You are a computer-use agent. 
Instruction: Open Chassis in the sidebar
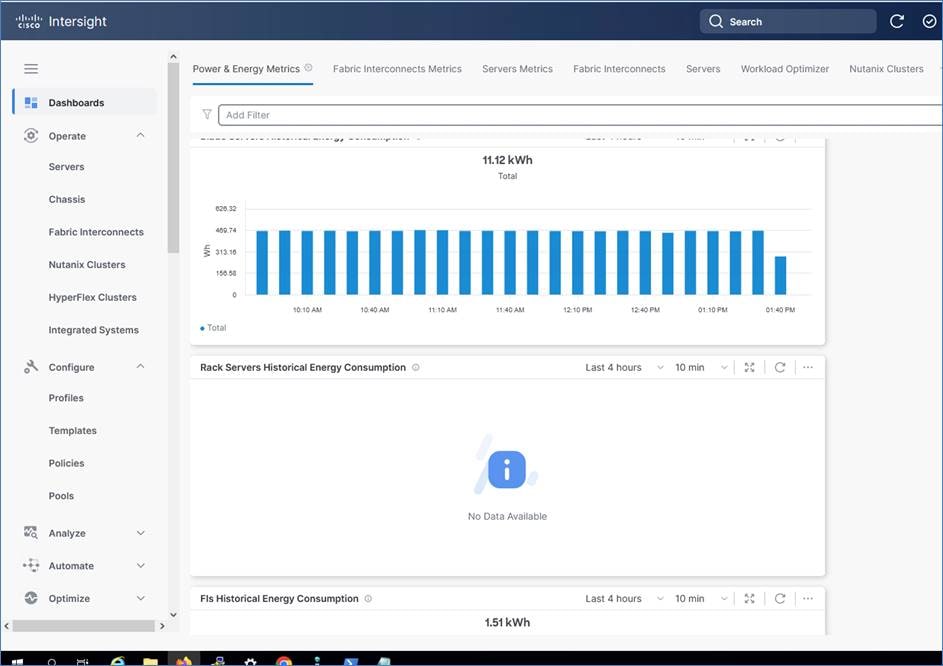67,199
